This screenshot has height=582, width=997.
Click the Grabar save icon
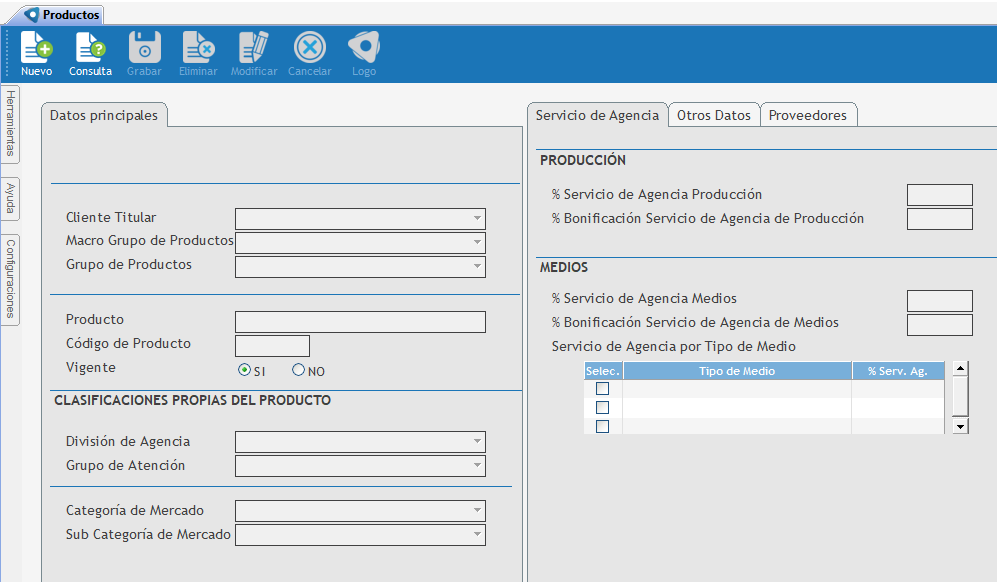coord(144,48)
